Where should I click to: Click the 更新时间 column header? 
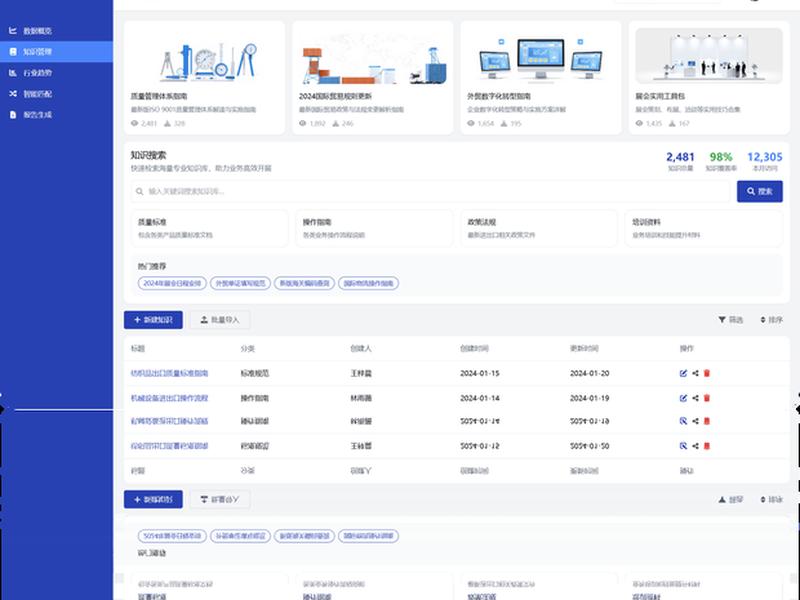584,348
